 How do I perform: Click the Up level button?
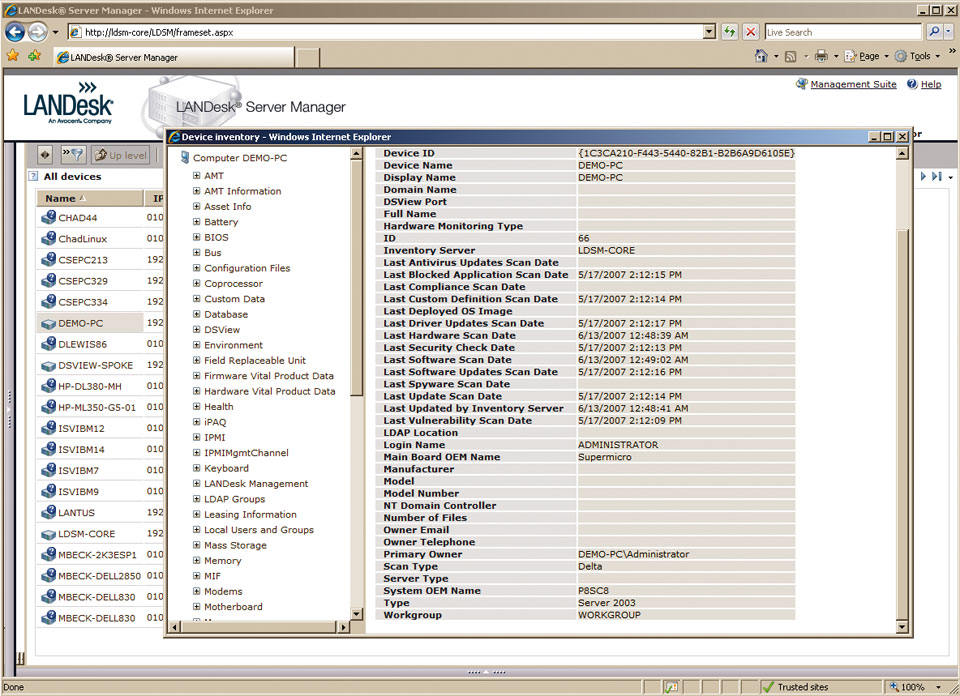point(120,155)
